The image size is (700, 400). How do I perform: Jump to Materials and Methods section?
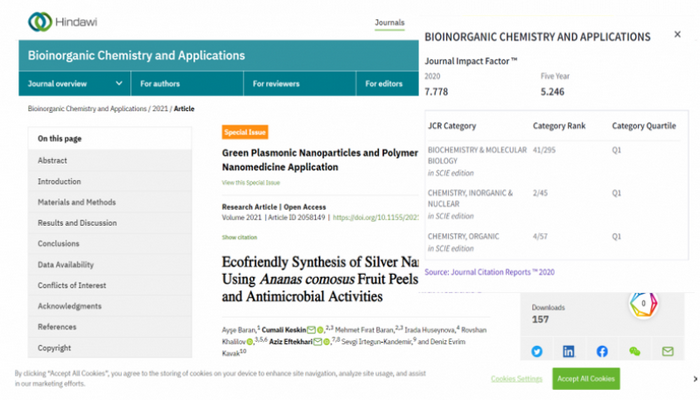[x=76, y=202]
